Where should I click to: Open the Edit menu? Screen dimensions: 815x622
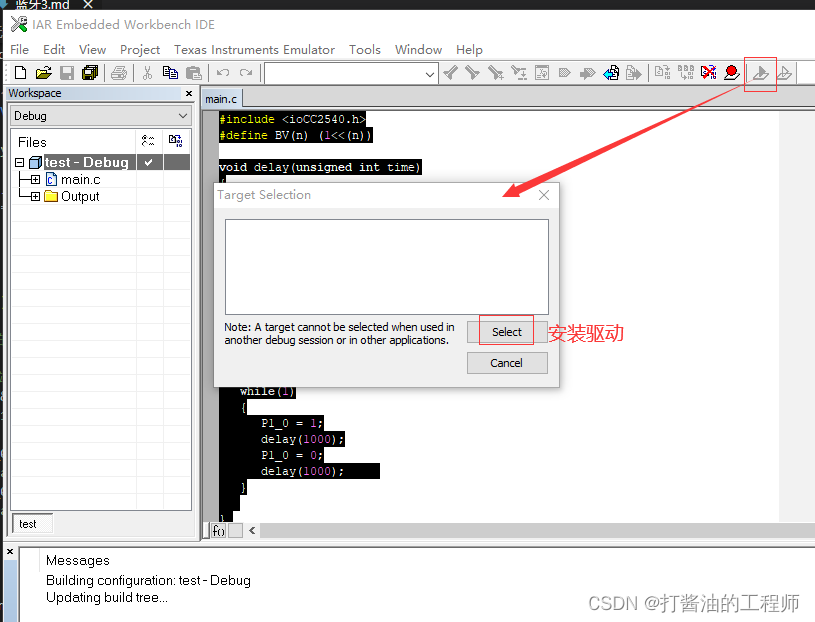tap(54, 49)
